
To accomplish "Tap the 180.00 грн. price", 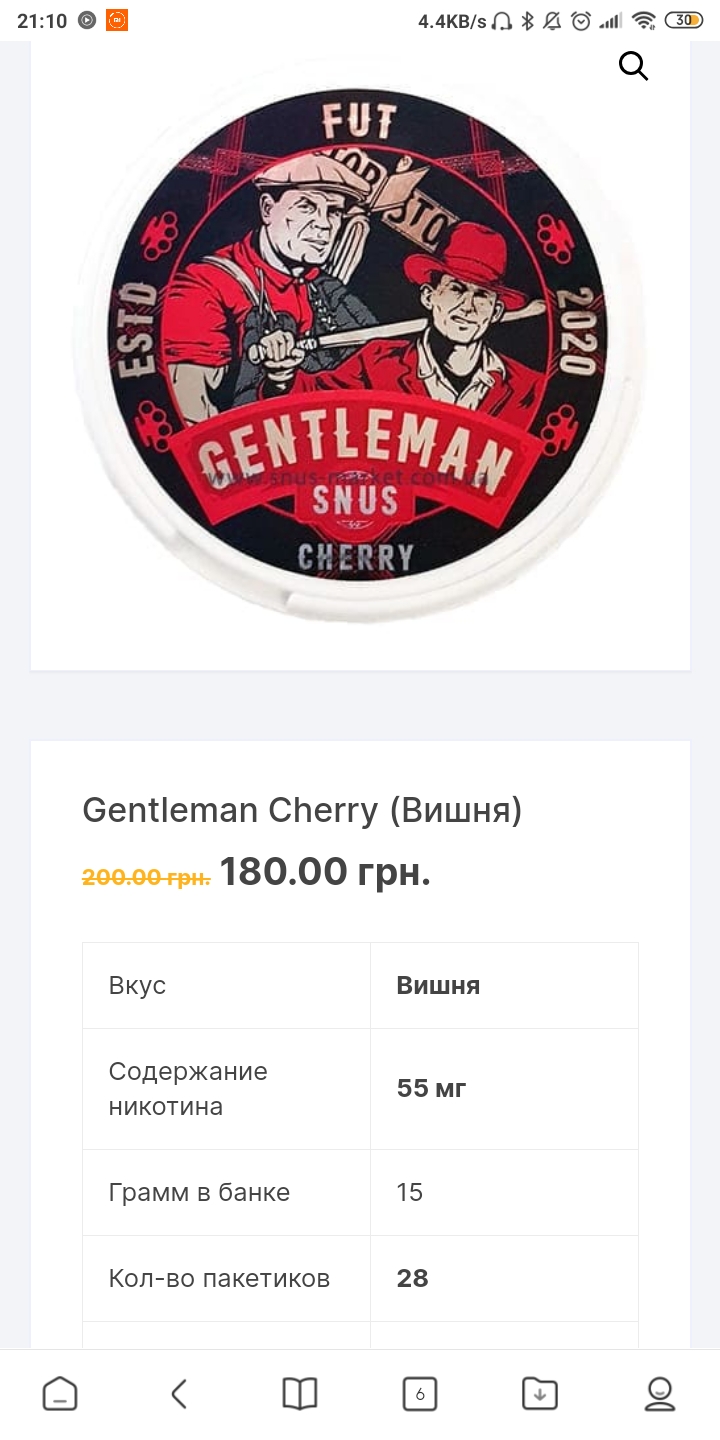I will [325, 872].
